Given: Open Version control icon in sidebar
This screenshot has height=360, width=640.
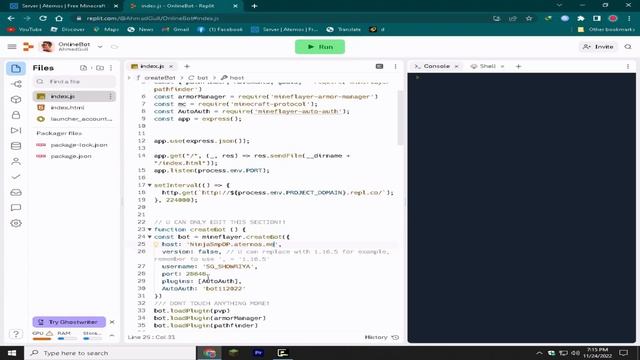Looking at the screenshot, I should click(x=16, y=84).
